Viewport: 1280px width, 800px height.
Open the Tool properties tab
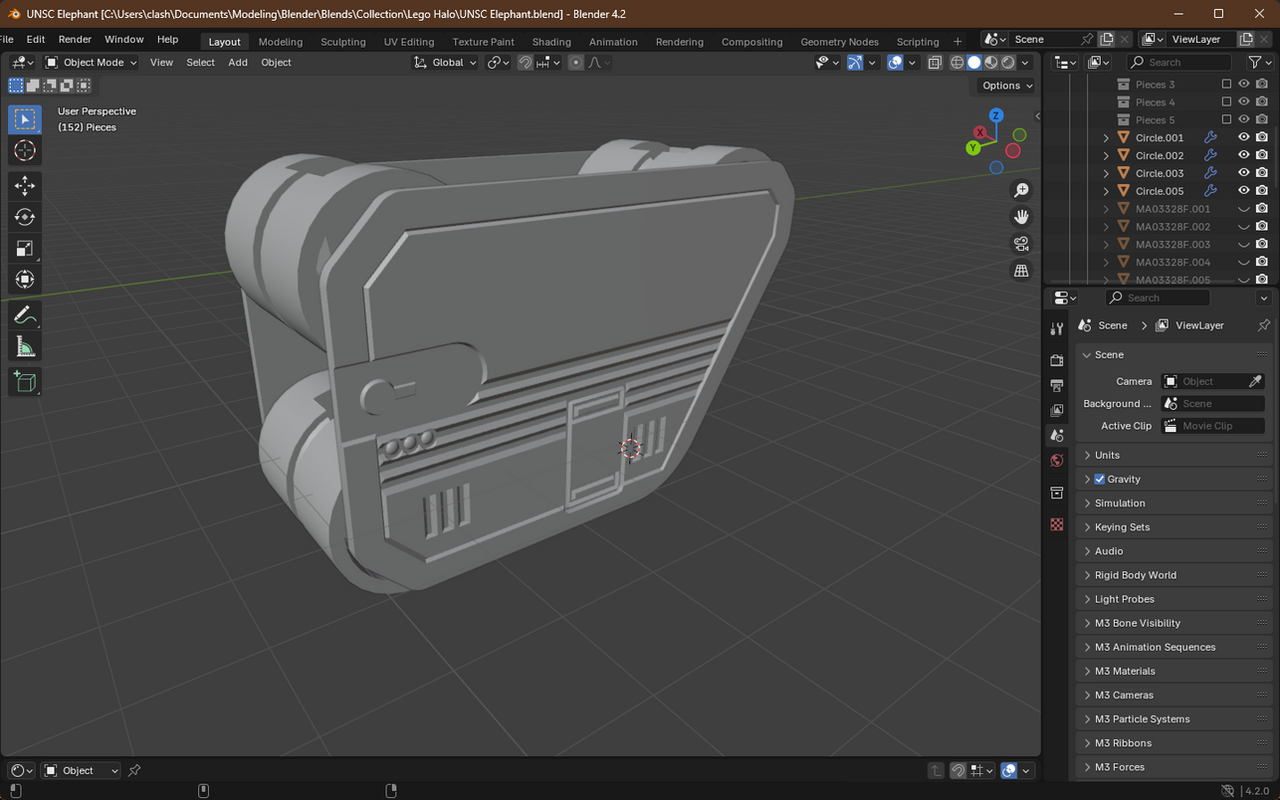(1057, 329)
